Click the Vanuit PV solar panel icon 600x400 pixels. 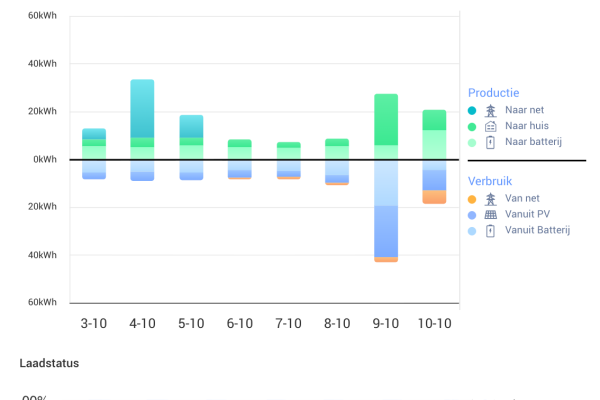click(x=490, y=214)
